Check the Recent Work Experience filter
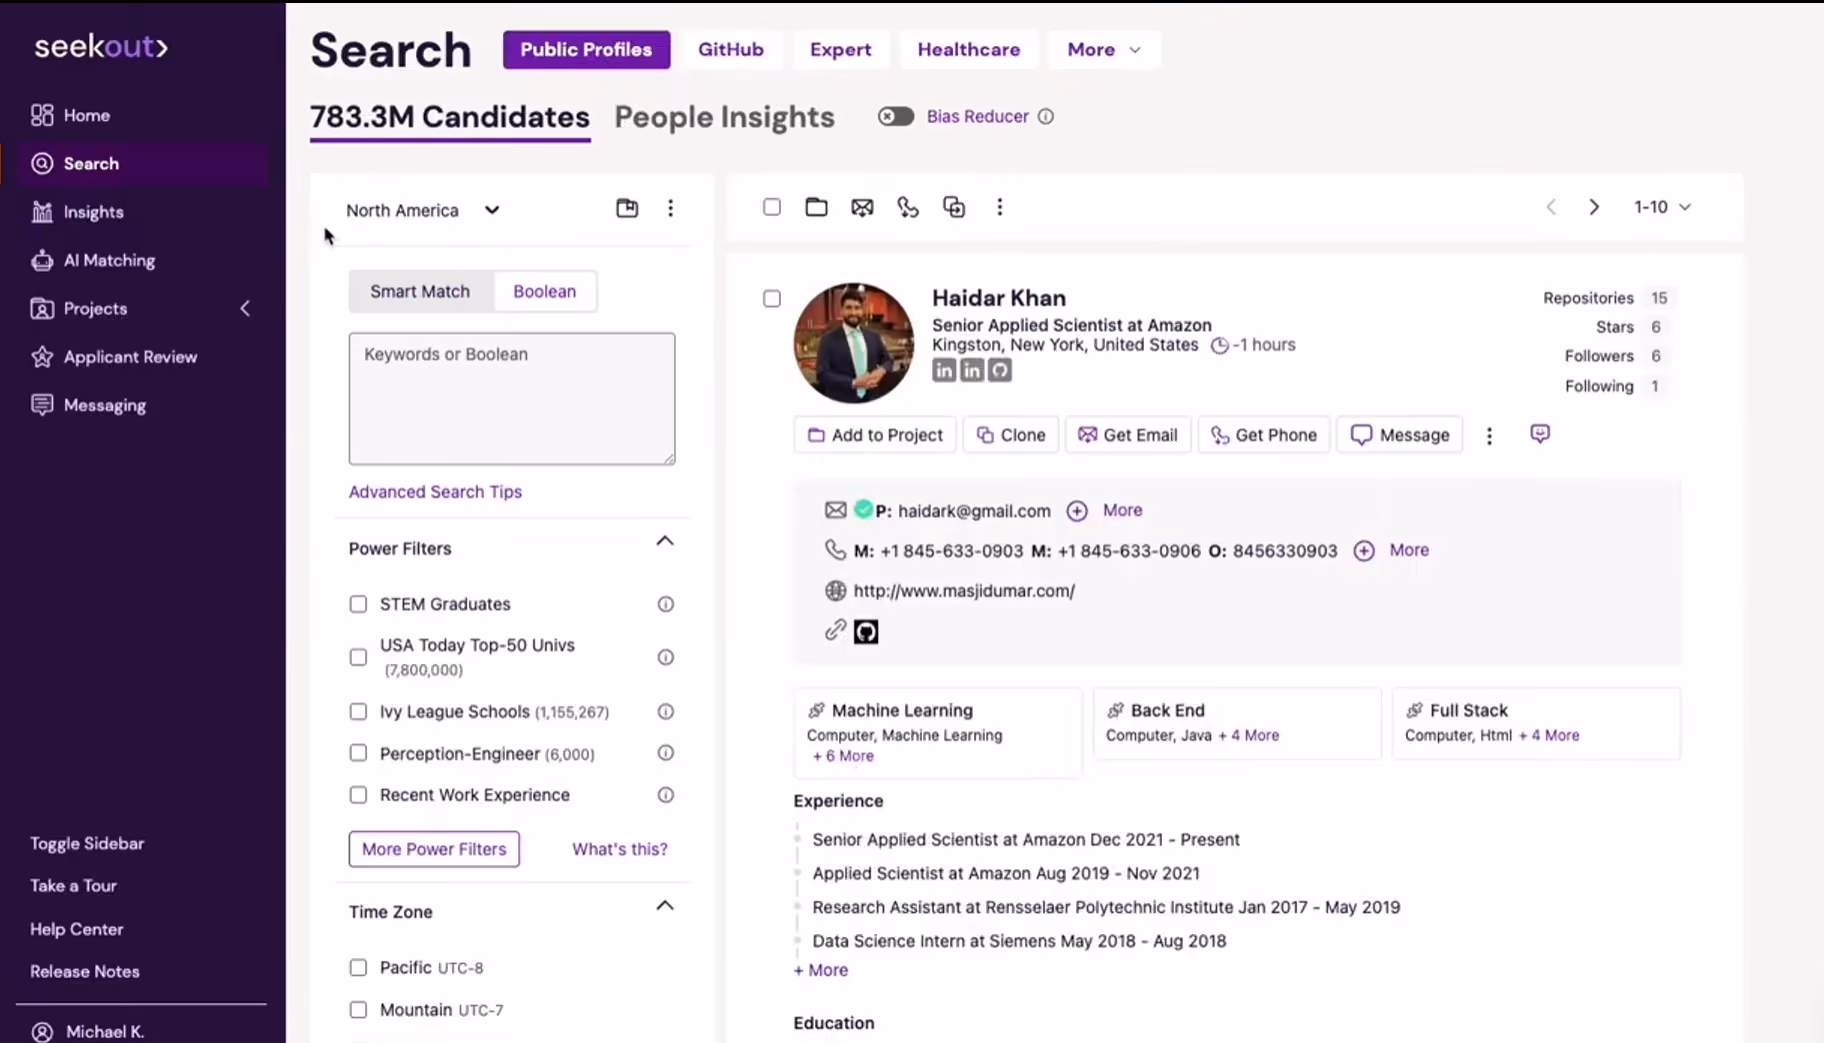Screen dimensions: 1824x1043 pos(358,795)
